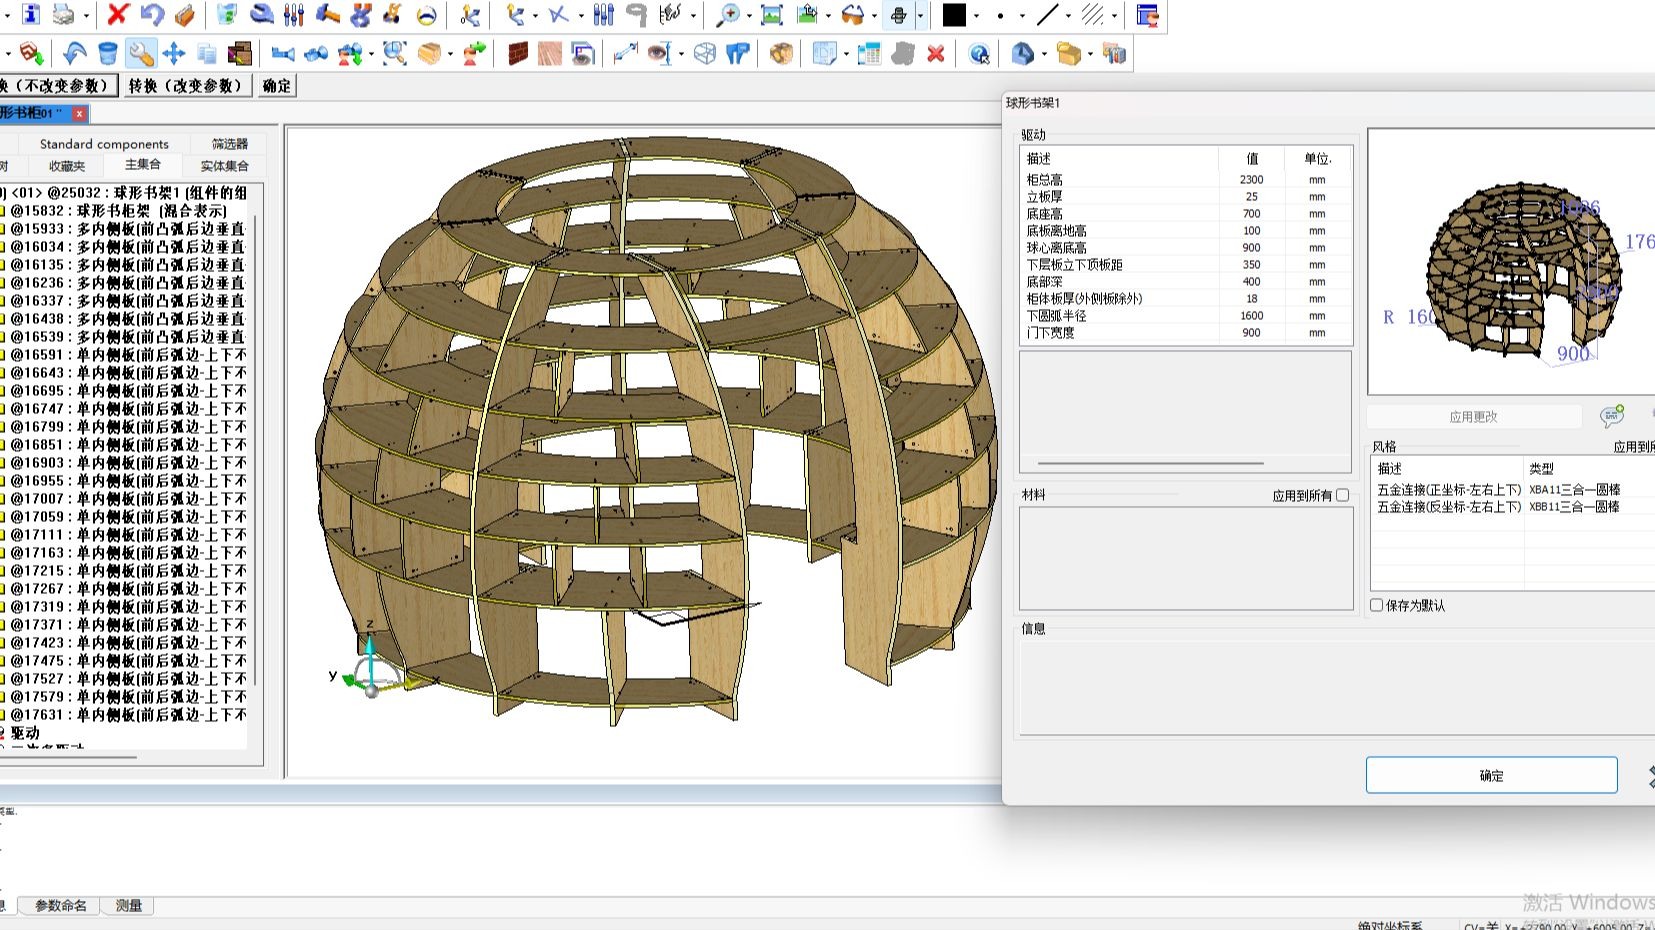Open the magnifier zoom tool
Viewport: 1655px width, 930px height.
[x=729, y=15]
